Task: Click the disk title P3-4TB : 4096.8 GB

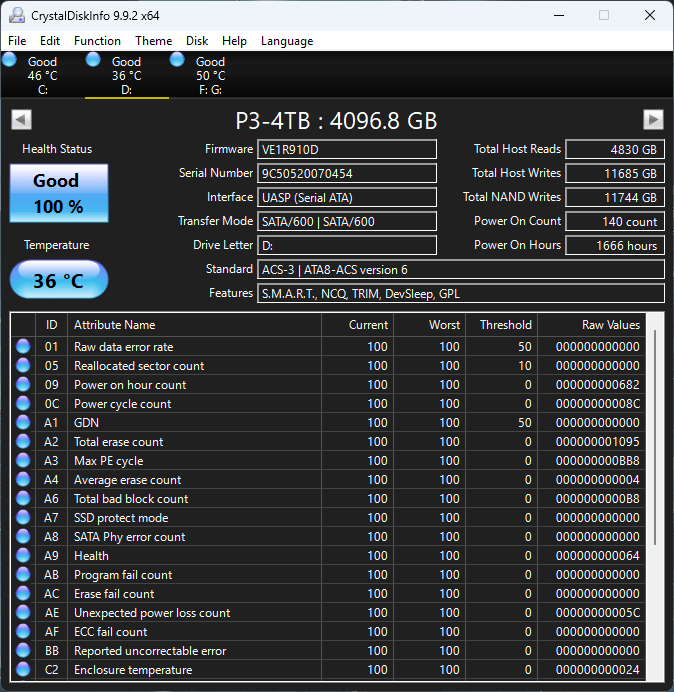Action: point(336,120)
